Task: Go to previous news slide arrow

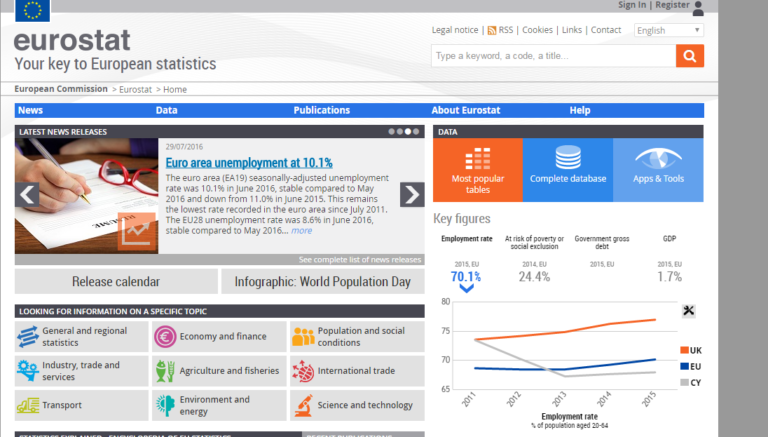Action: click(x=27, y=194)
